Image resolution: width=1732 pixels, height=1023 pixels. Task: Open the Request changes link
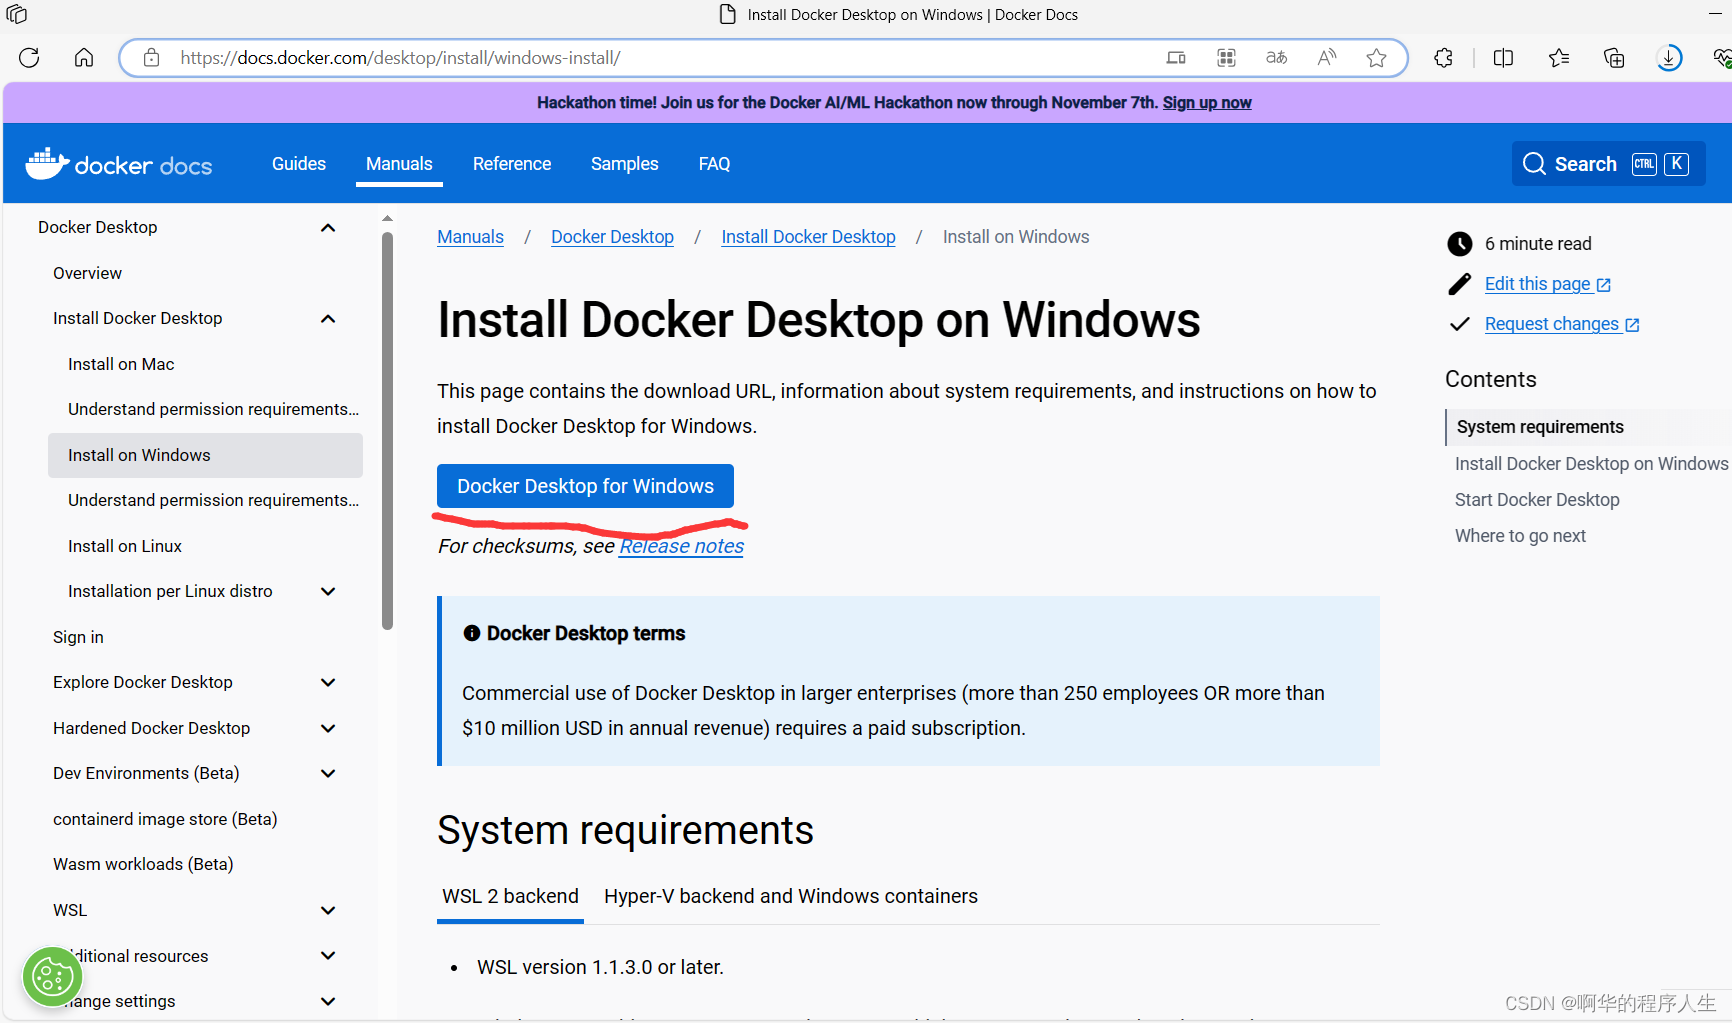[1562, 324]
